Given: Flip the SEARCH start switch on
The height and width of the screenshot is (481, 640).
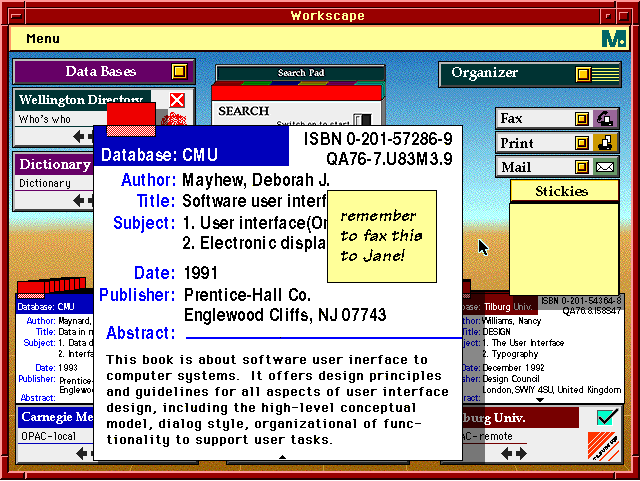Looking at the screenshot, I should (x=362, y=119).
